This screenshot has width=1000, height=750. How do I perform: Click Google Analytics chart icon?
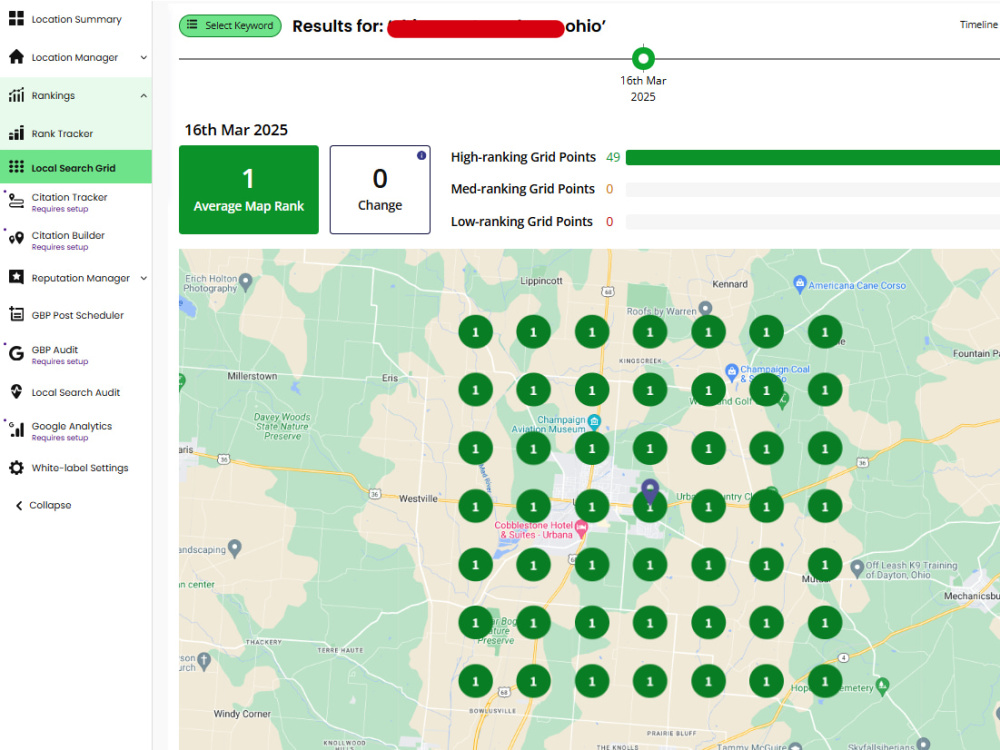point(16,430)
